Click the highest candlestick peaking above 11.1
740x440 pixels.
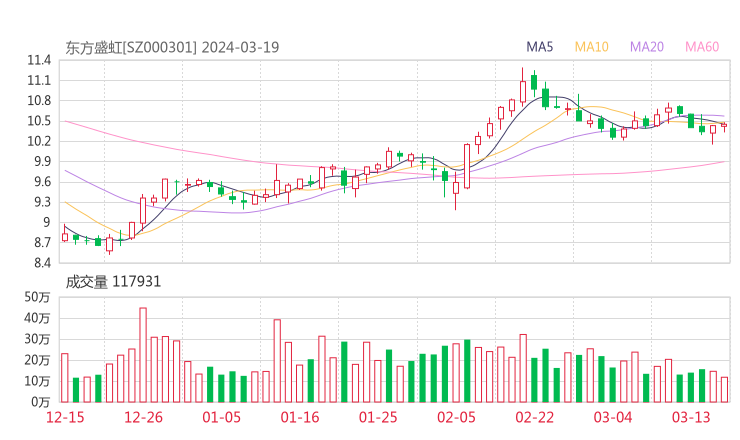point(523,87)
